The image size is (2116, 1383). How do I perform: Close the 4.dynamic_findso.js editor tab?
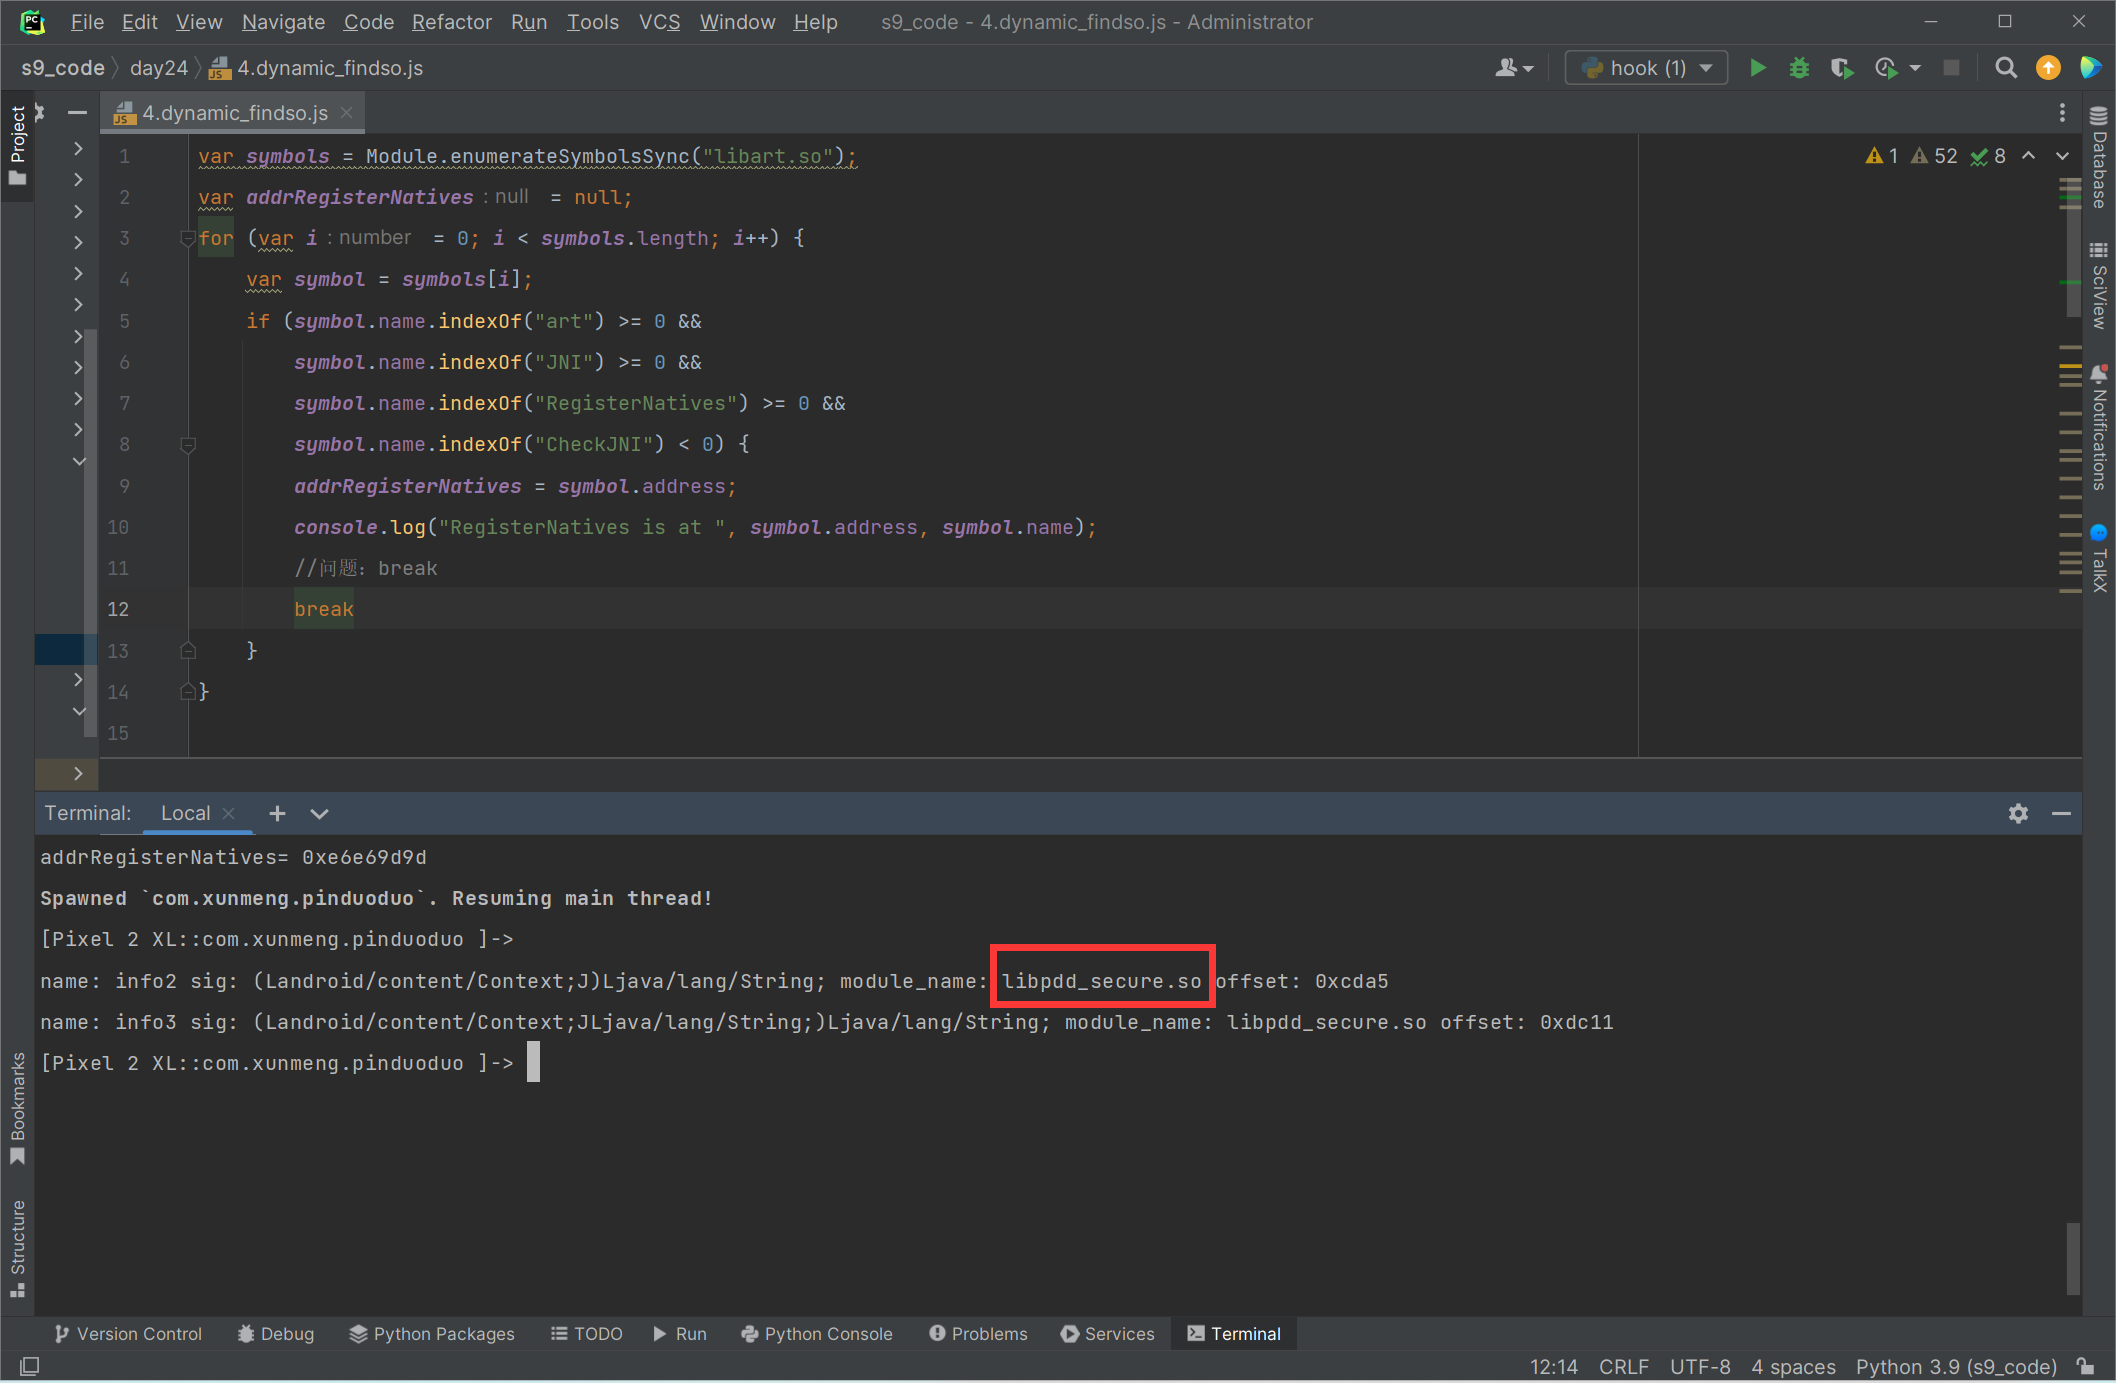346,113
